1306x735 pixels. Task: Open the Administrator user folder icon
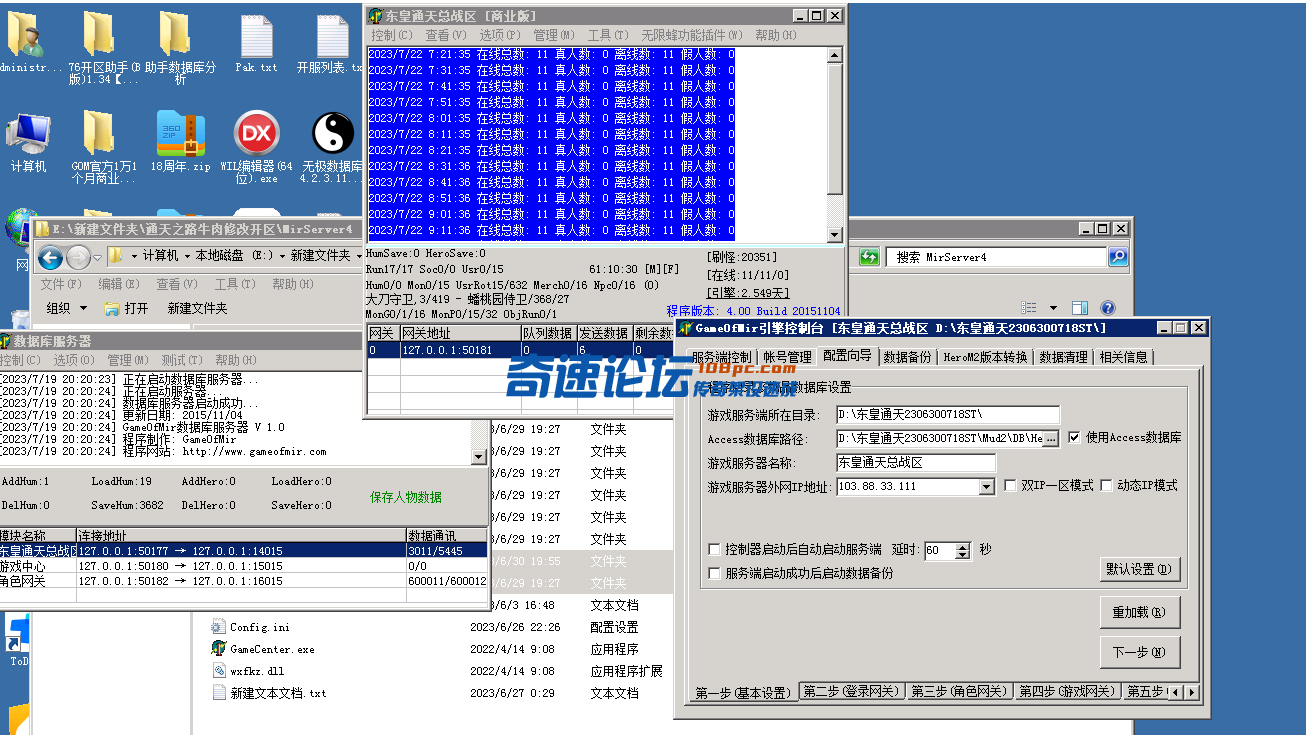coord(25,43)
